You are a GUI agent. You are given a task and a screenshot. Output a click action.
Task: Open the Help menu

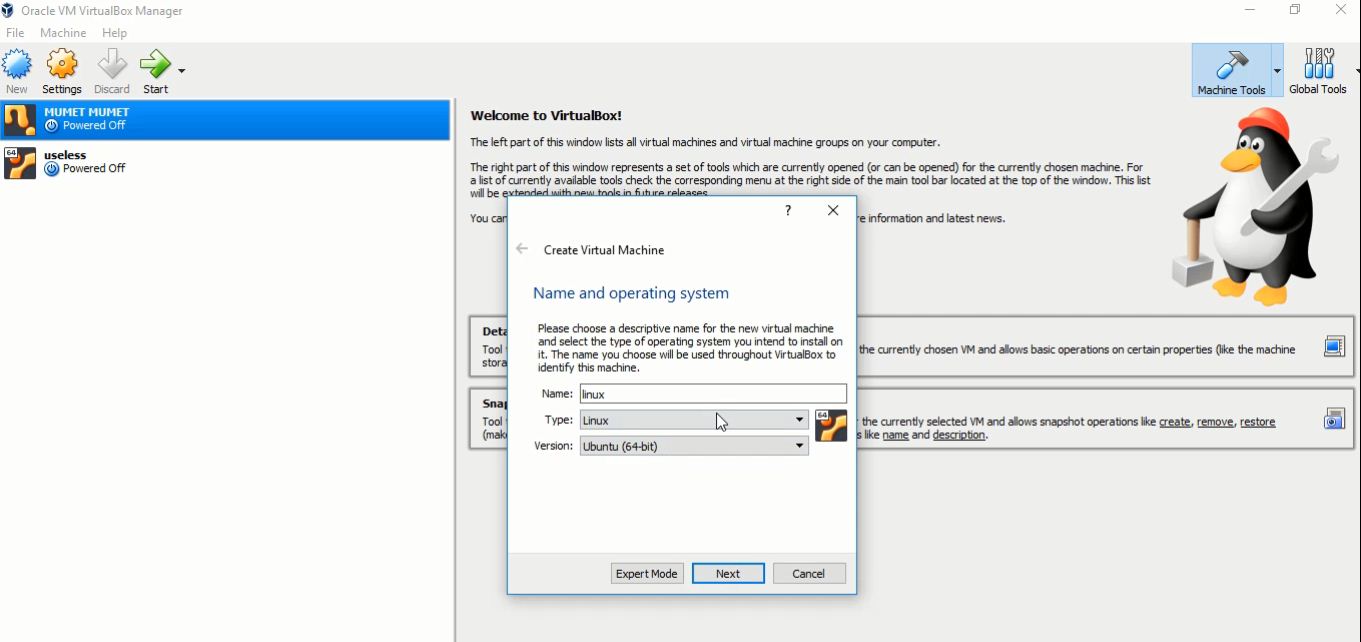[x=114, y=32]
